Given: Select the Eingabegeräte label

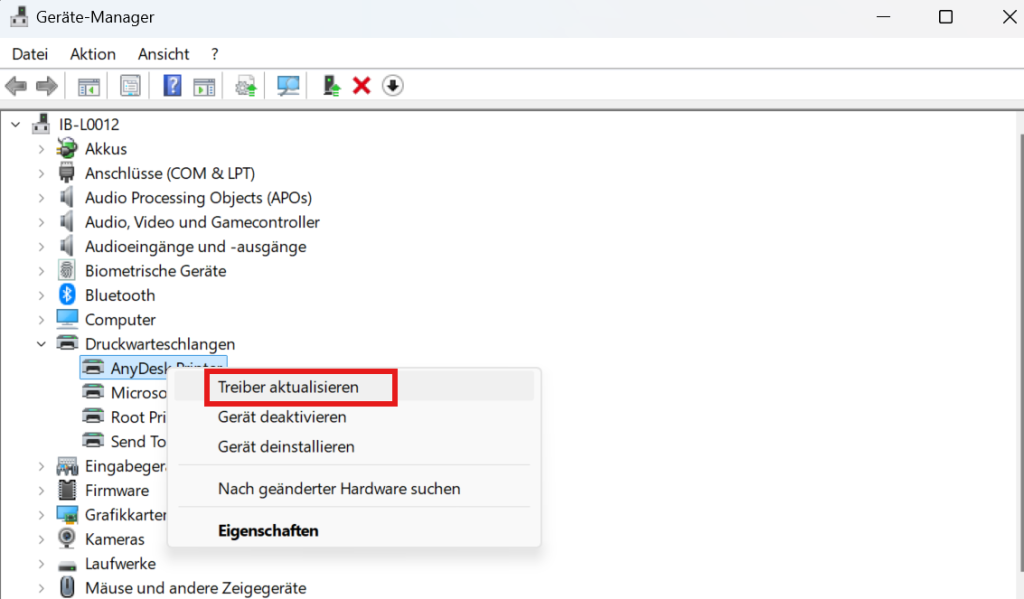Looking at the screenshot, I should coord(125,466).
